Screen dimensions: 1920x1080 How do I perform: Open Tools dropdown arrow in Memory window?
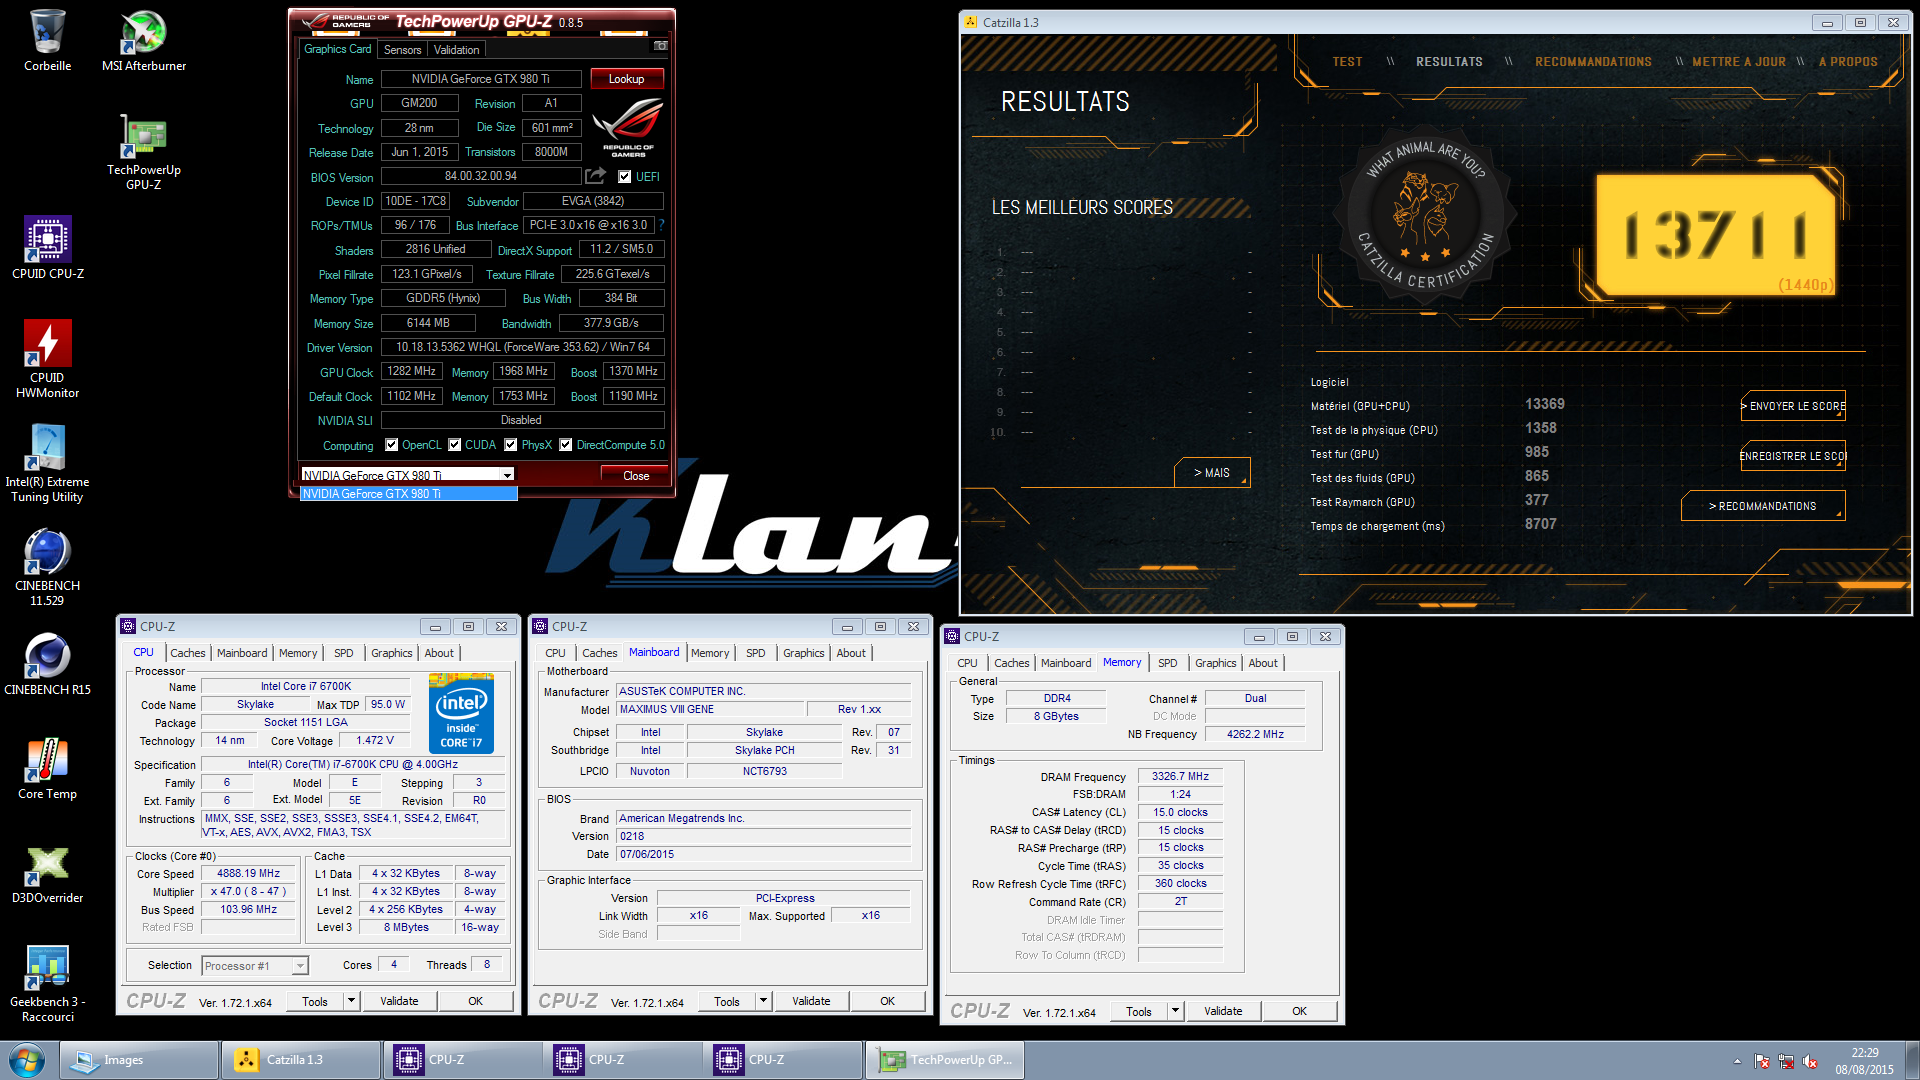(1175, 1011)
